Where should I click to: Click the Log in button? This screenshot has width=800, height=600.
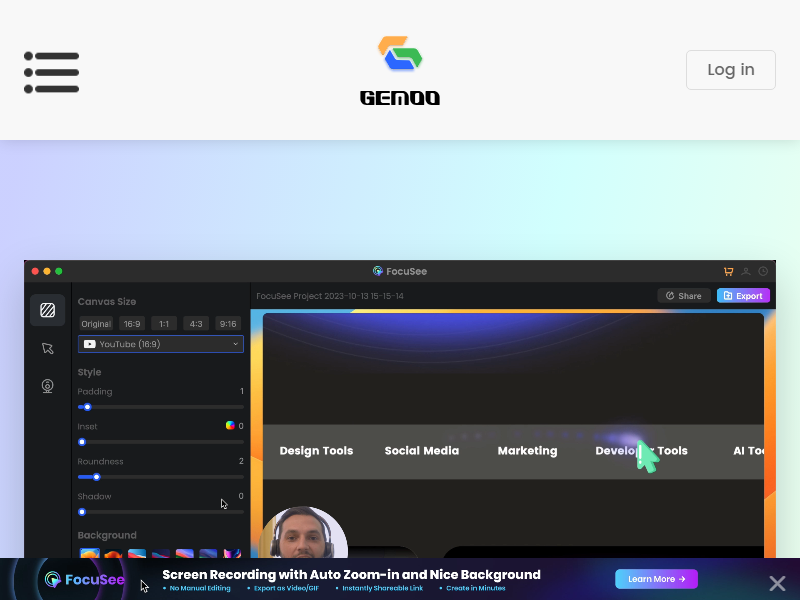[x=731, y=70]
